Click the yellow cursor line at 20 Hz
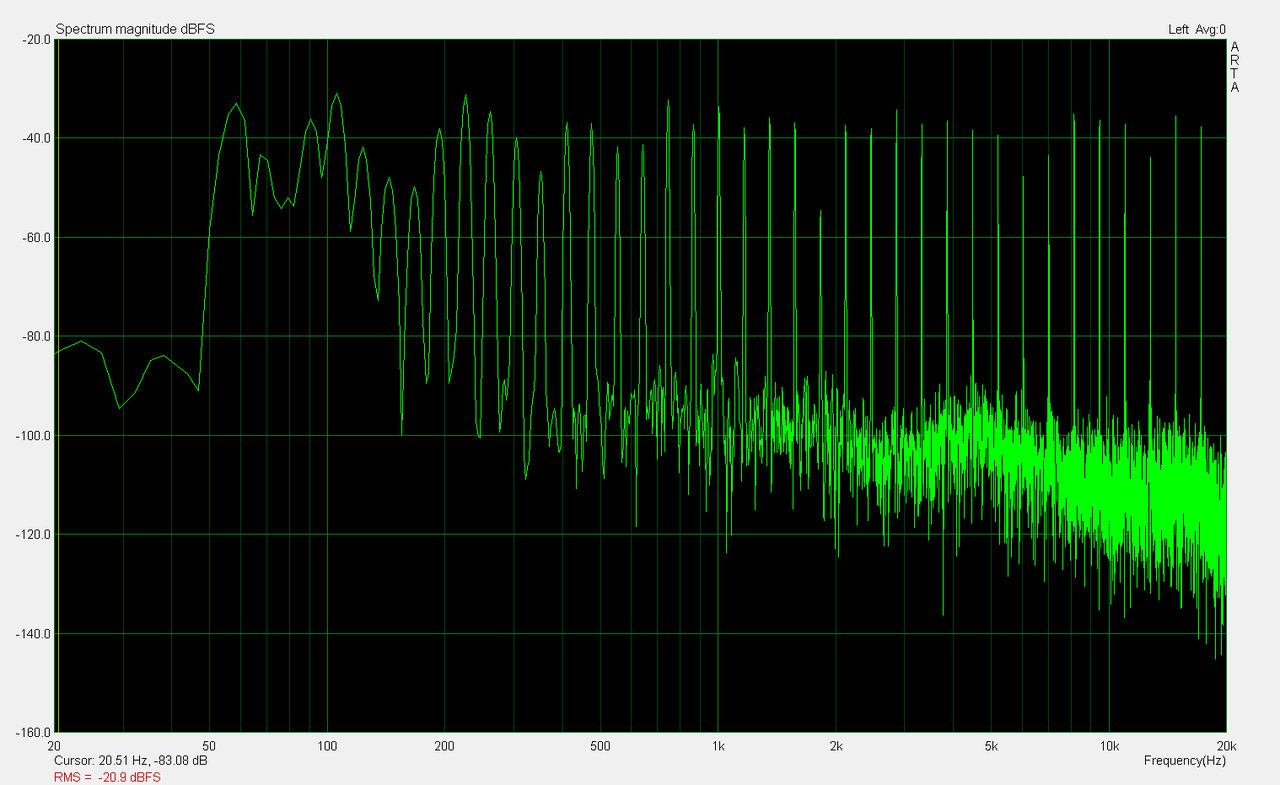The height and width of the screenshot is (785, 1280). (58, 400)
